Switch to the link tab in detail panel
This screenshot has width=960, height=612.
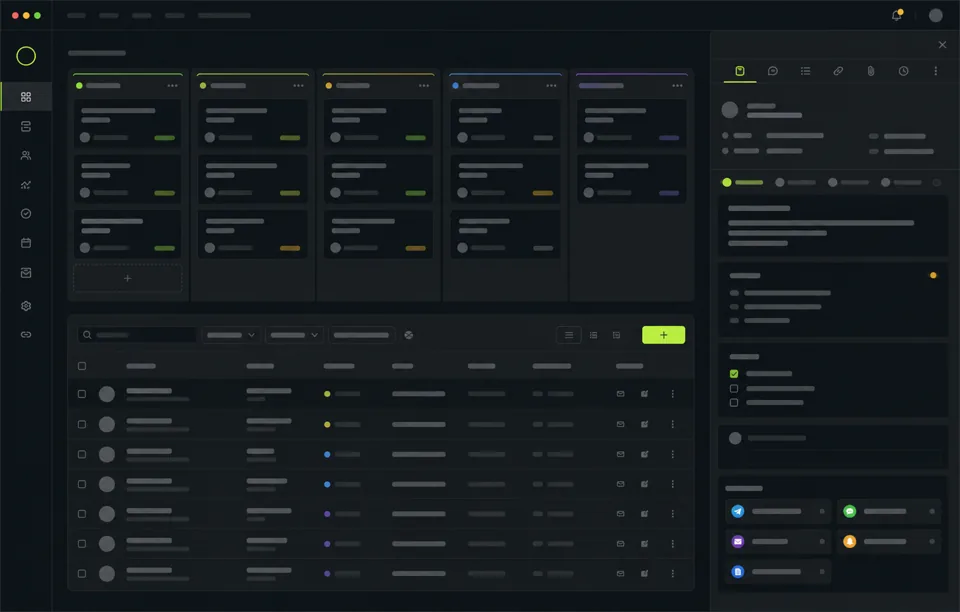(x=838, y=71)
